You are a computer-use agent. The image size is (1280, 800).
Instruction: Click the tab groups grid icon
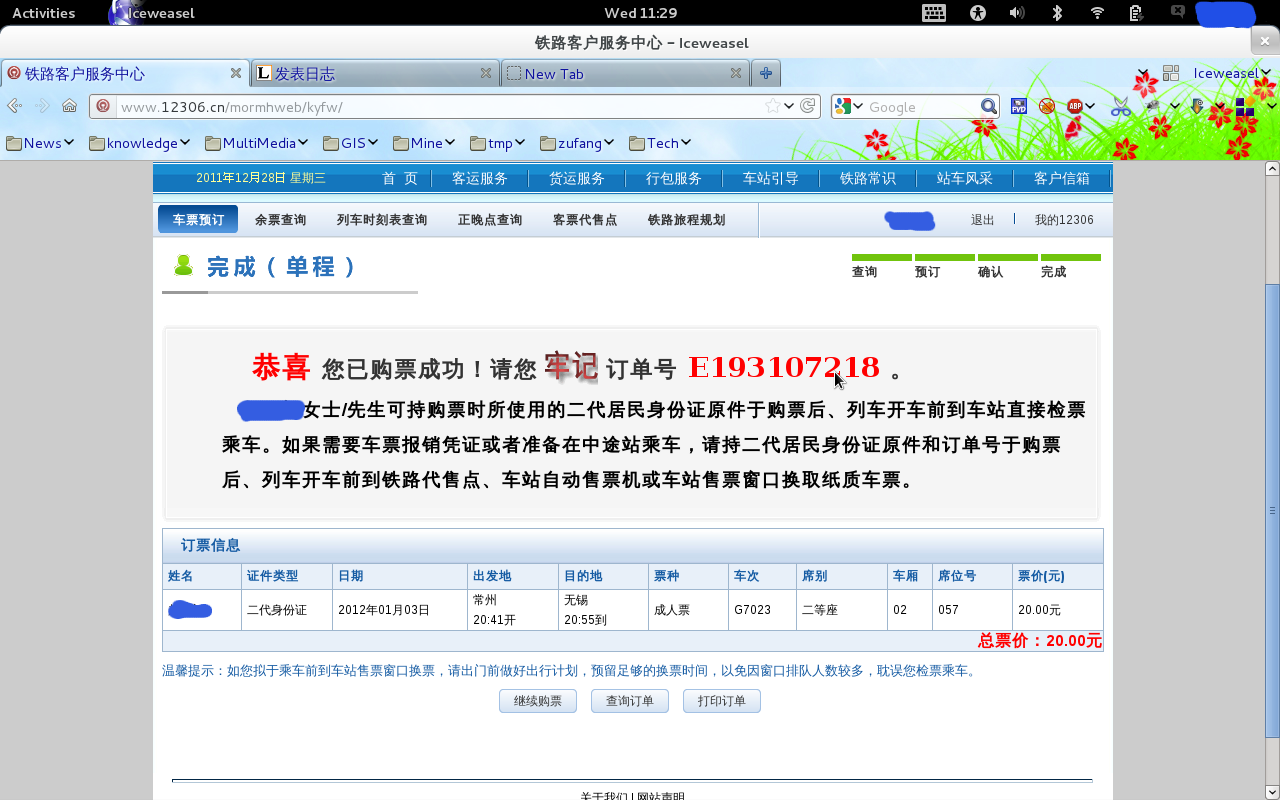click(1170, 73)
